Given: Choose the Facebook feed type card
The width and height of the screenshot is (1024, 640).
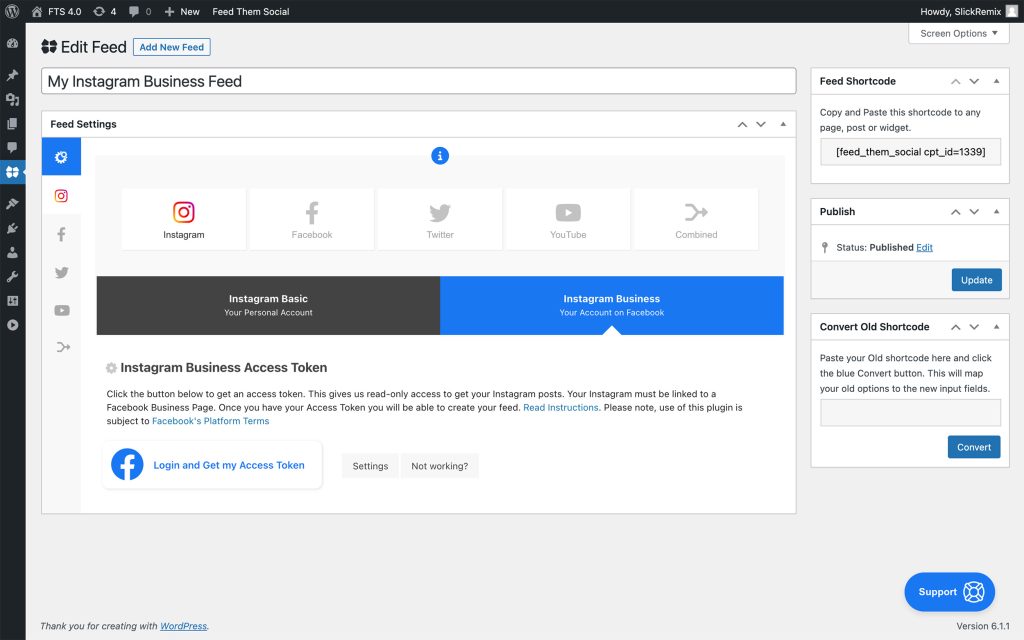Looking at the screenshot, I should 312,219.
